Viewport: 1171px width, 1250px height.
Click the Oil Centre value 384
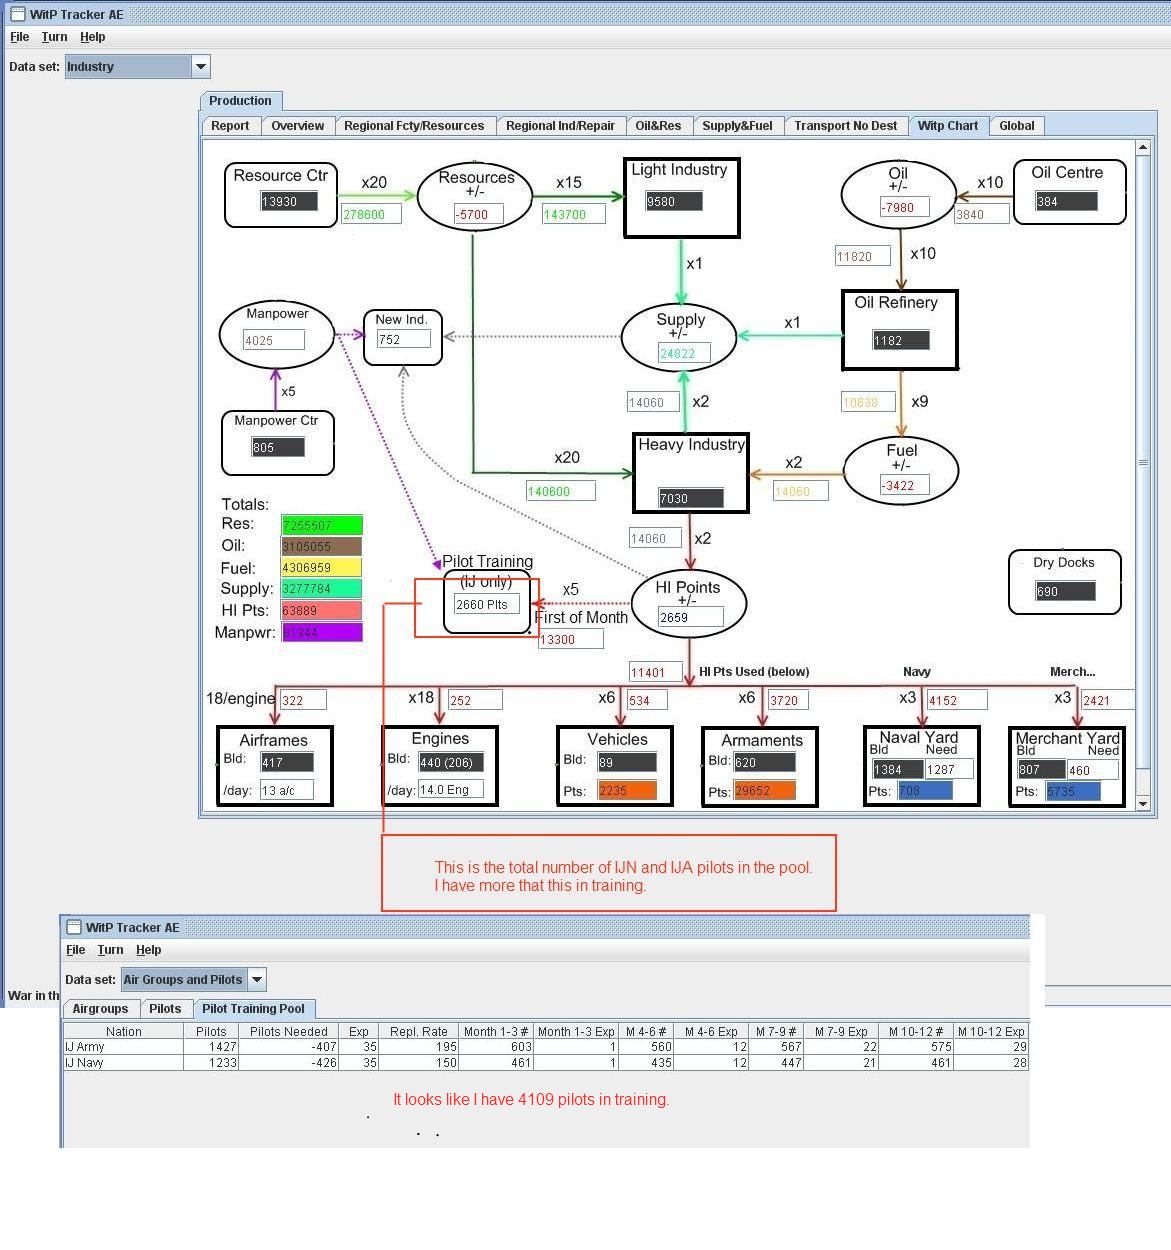(x=1066, y=201)
